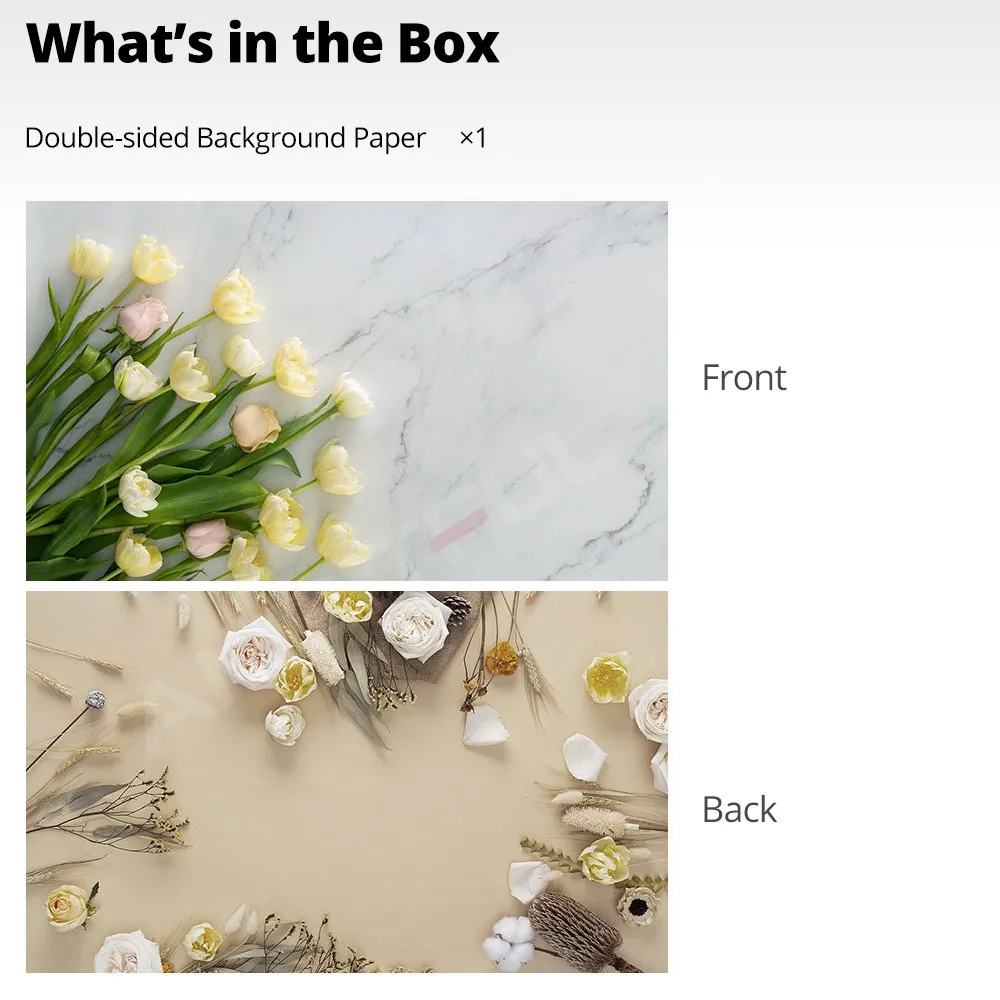Select the "Double-sided Background Paper" text

(225, 138)
